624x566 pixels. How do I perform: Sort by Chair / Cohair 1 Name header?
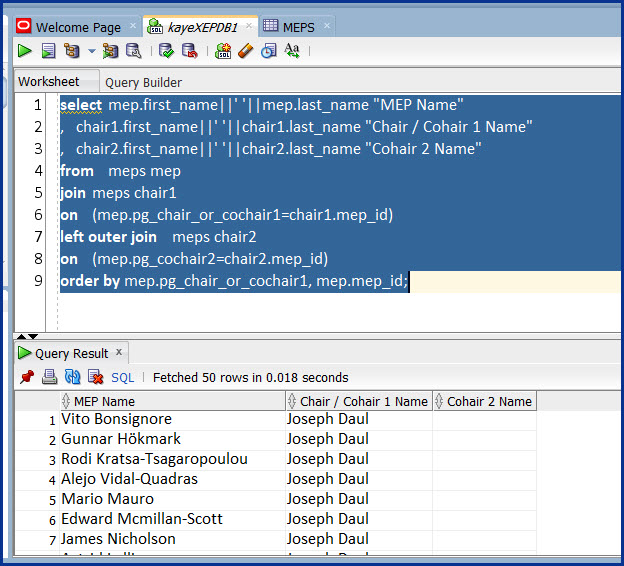[x=359, y=401]
